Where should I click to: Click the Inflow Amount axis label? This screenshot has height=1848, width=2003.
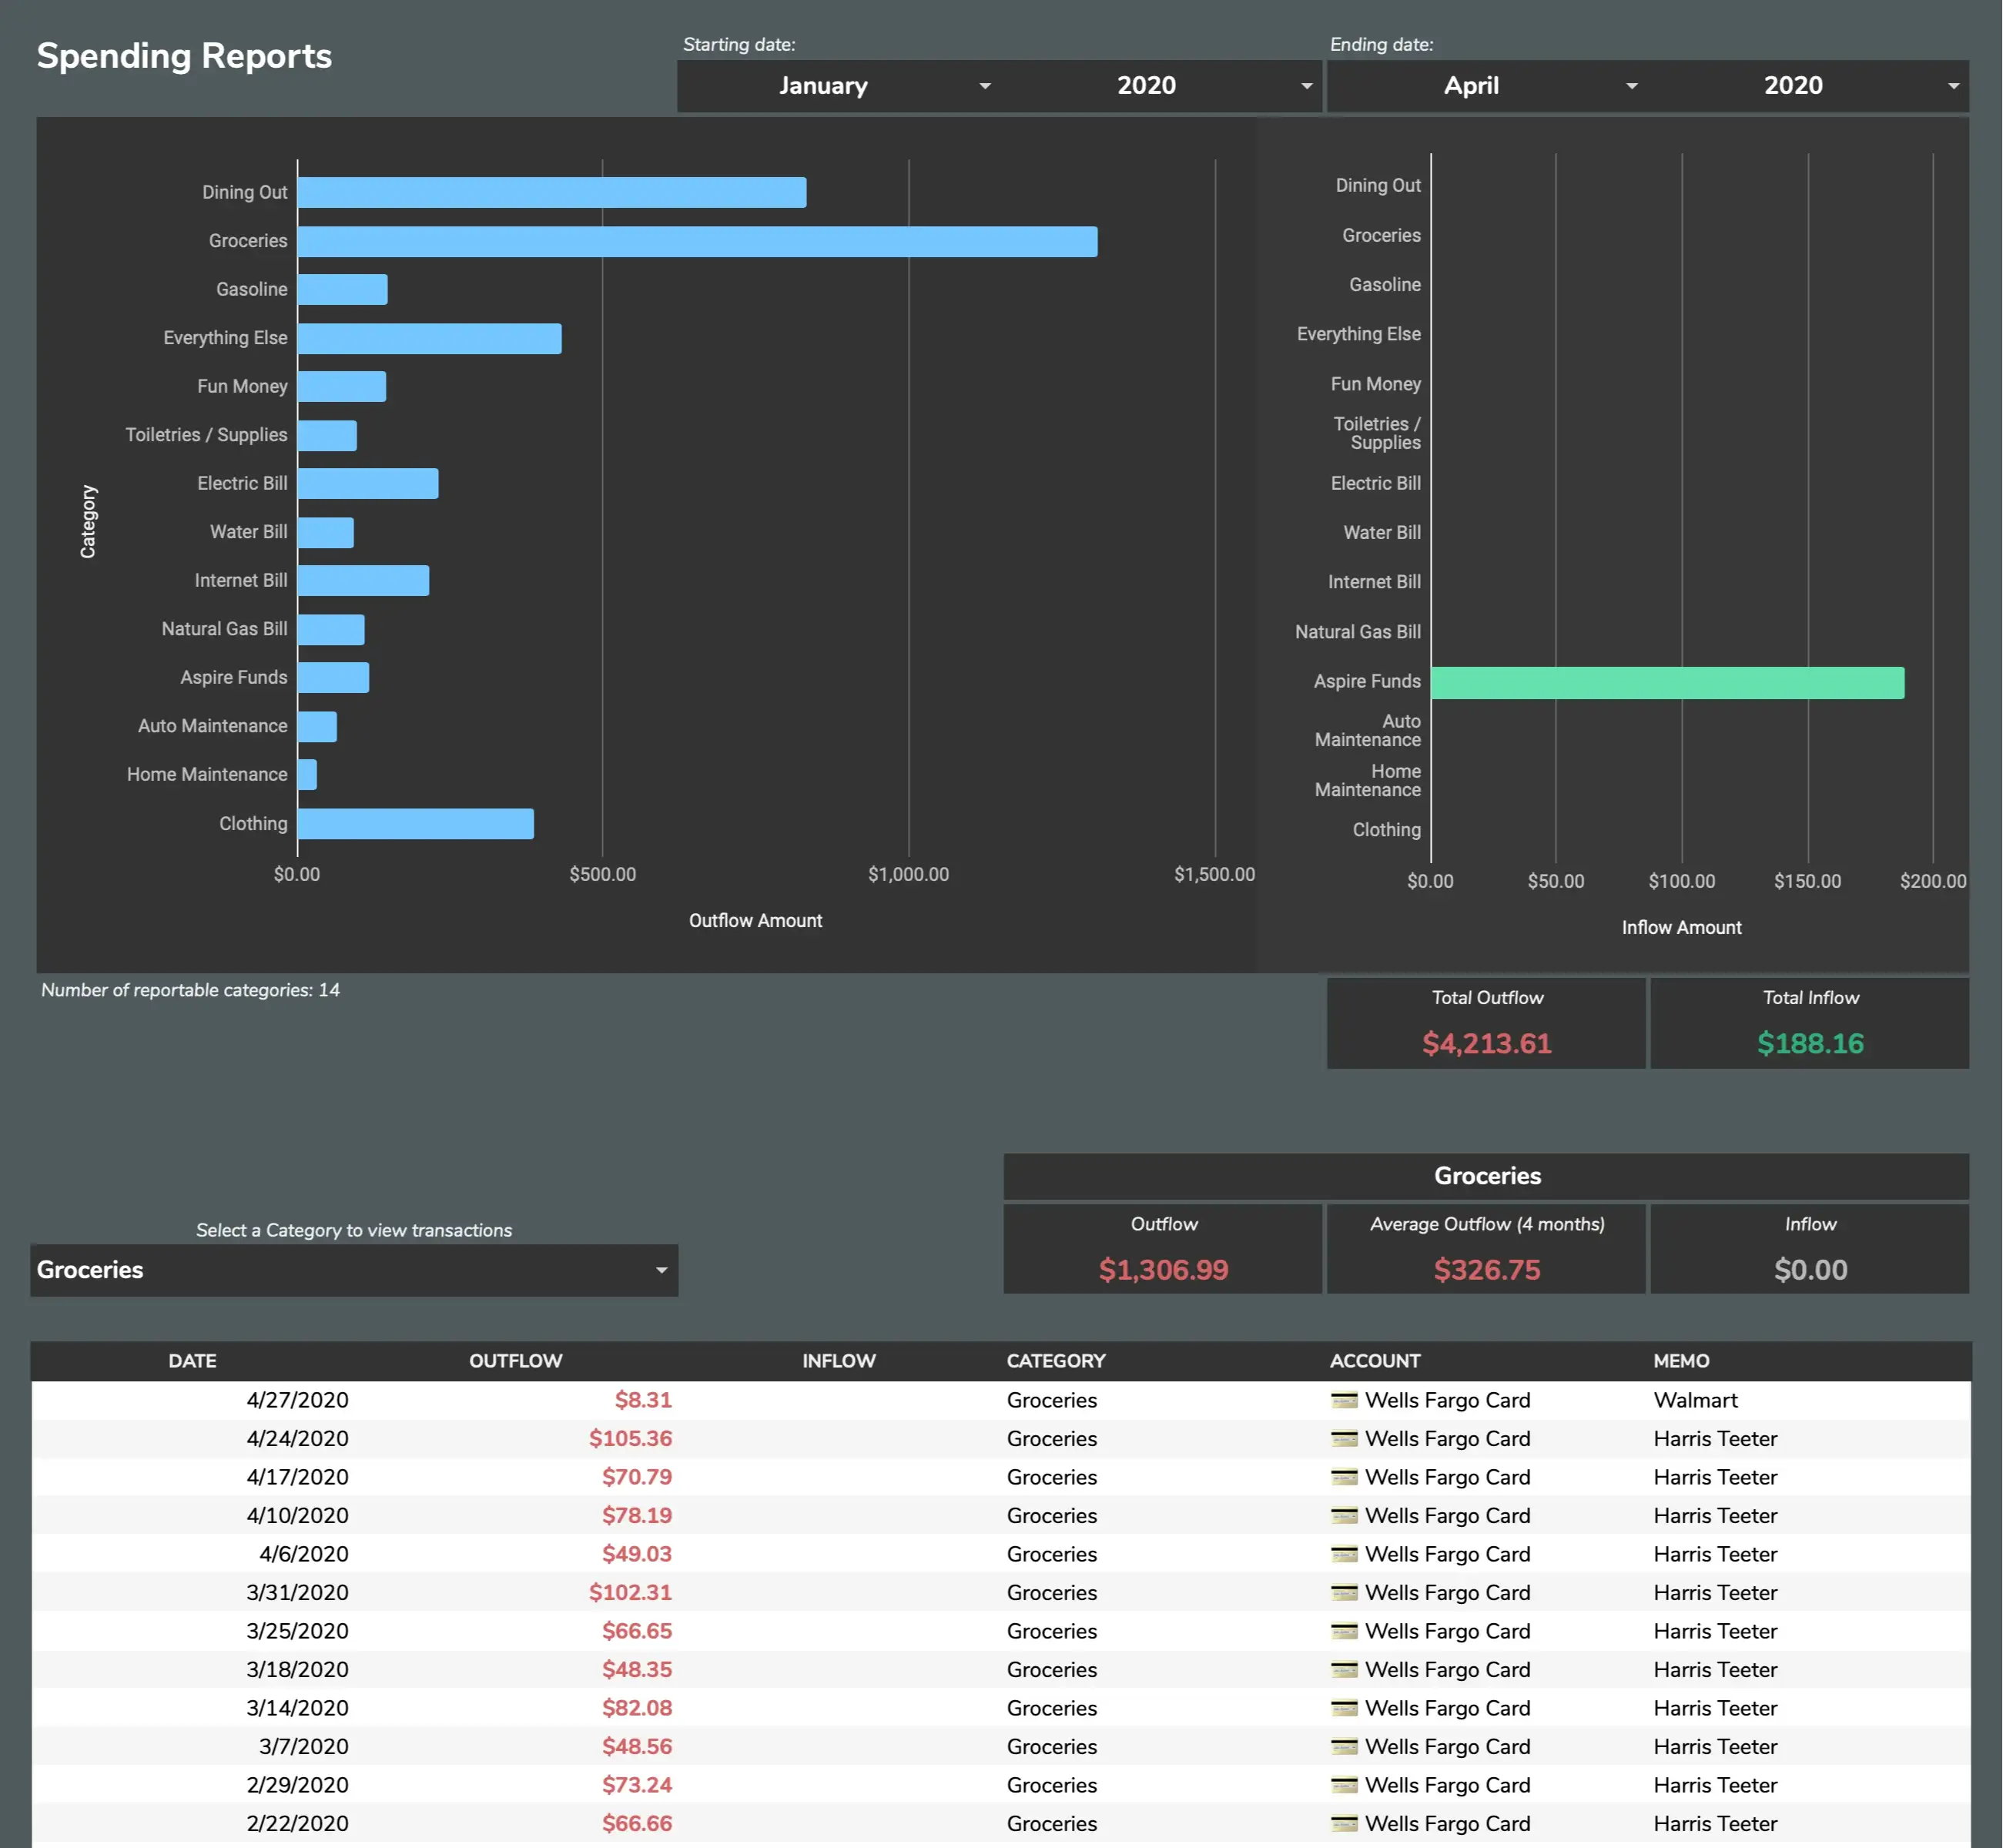coord(1681,928)
